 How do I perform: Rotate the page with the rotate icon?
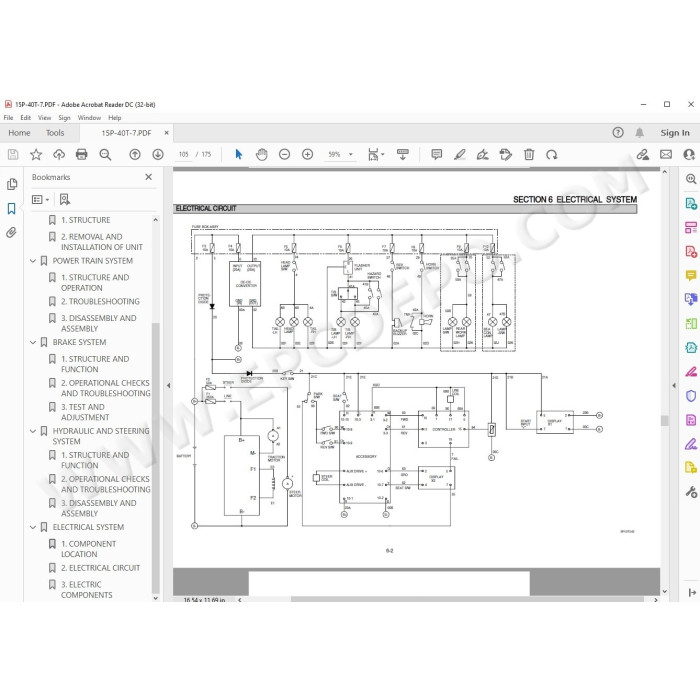tap(552, 154)
